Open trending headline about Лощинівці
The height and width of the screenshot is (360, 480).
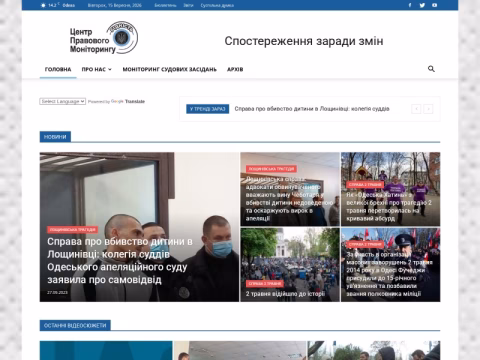click(x=312, y=109)
